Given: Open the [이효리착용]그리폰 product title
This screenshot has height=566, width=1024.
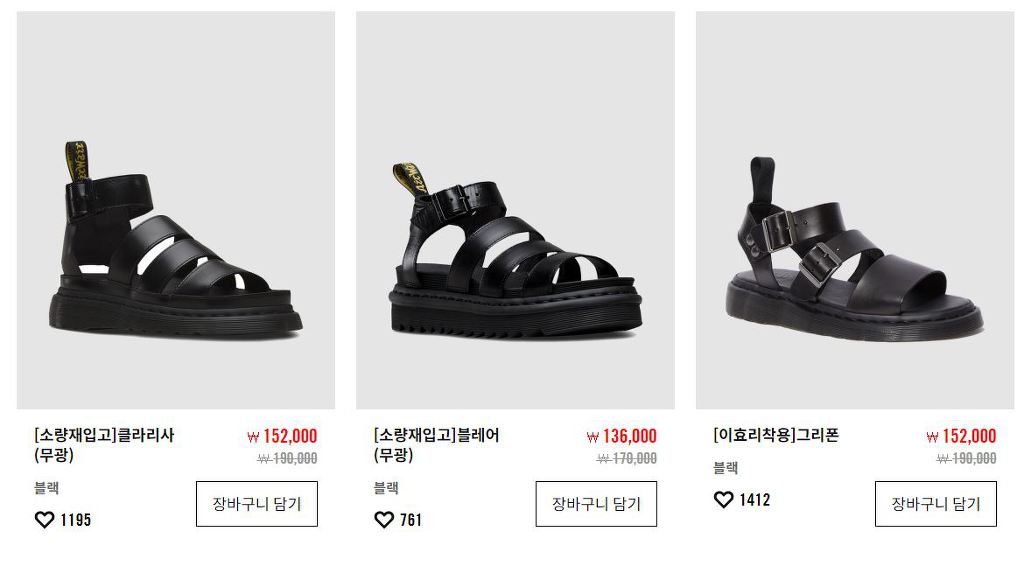Looking at the screenshot, I should (776, 435).
